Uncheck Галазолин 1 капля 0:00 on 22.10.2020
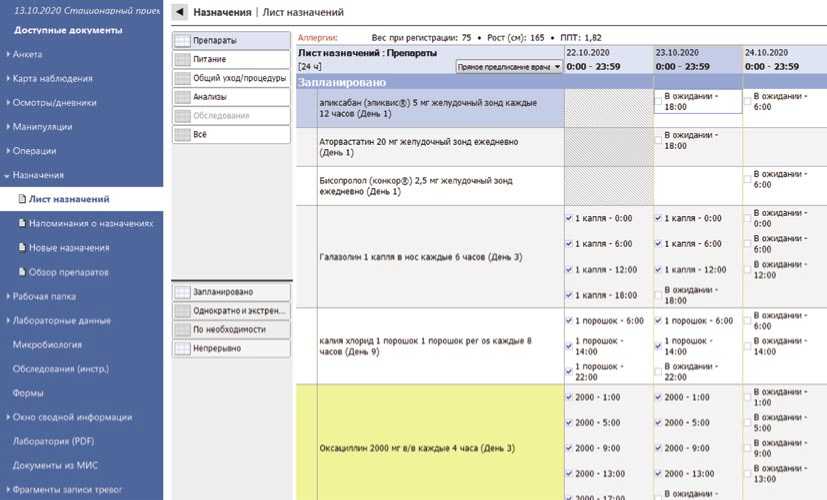827x500 pixels. pyautogui.click(x=569, y=218)
